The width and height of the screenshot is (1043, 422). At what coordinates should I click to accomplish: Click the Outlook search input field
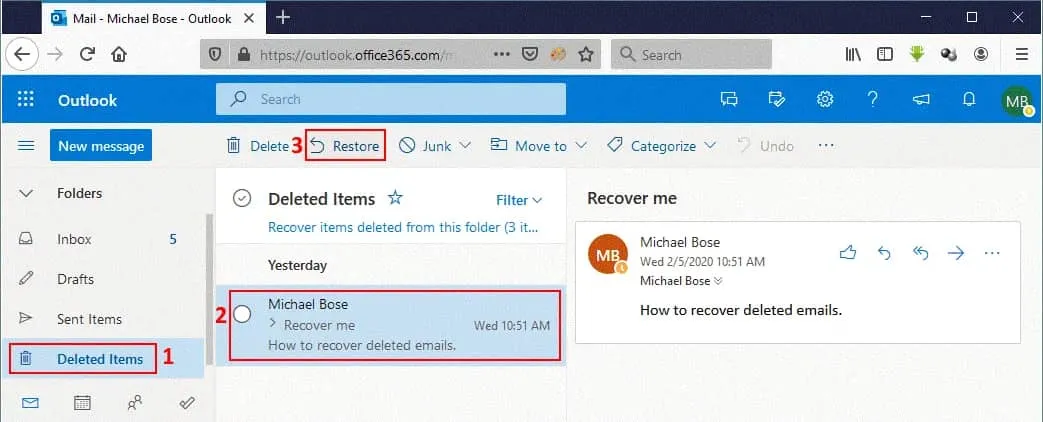pyautogui.click(x=400, y=99)
